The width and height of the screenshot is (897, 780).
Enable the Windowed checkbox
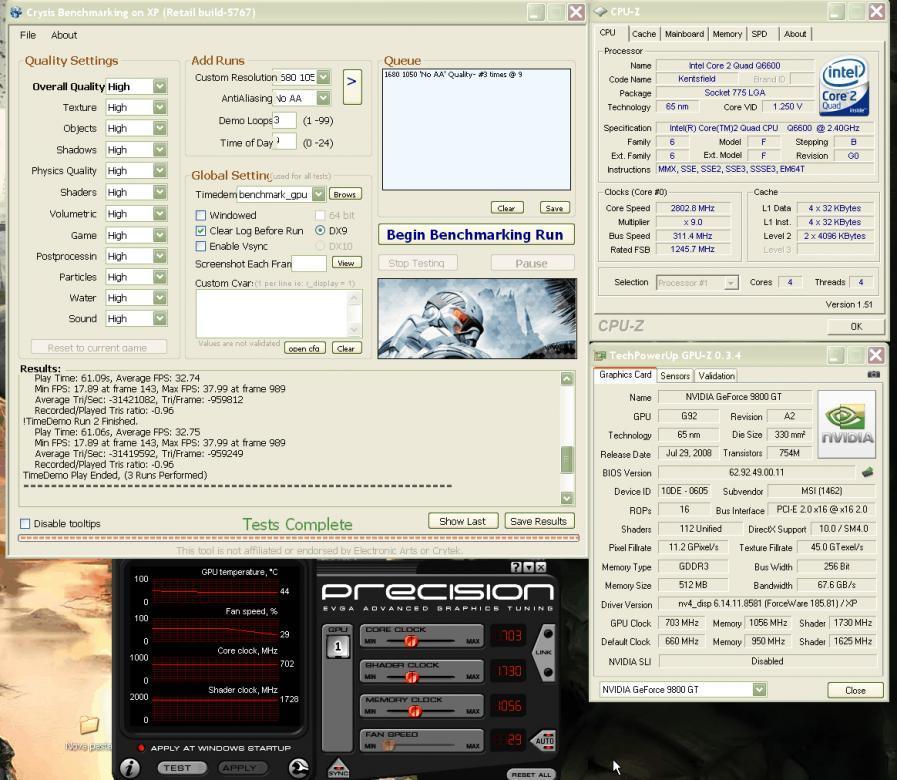point(201,215)
